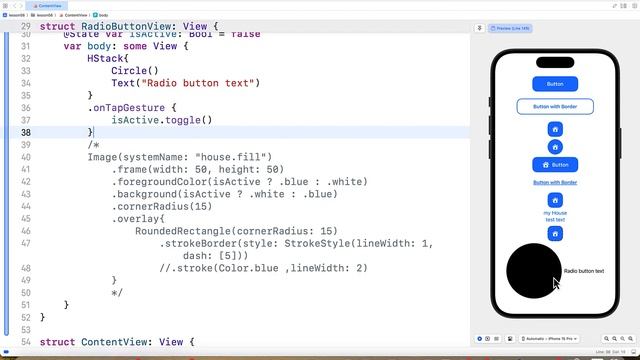Click line number 47 in the gutter
The image size is (640, 360).
coord(25,243)
